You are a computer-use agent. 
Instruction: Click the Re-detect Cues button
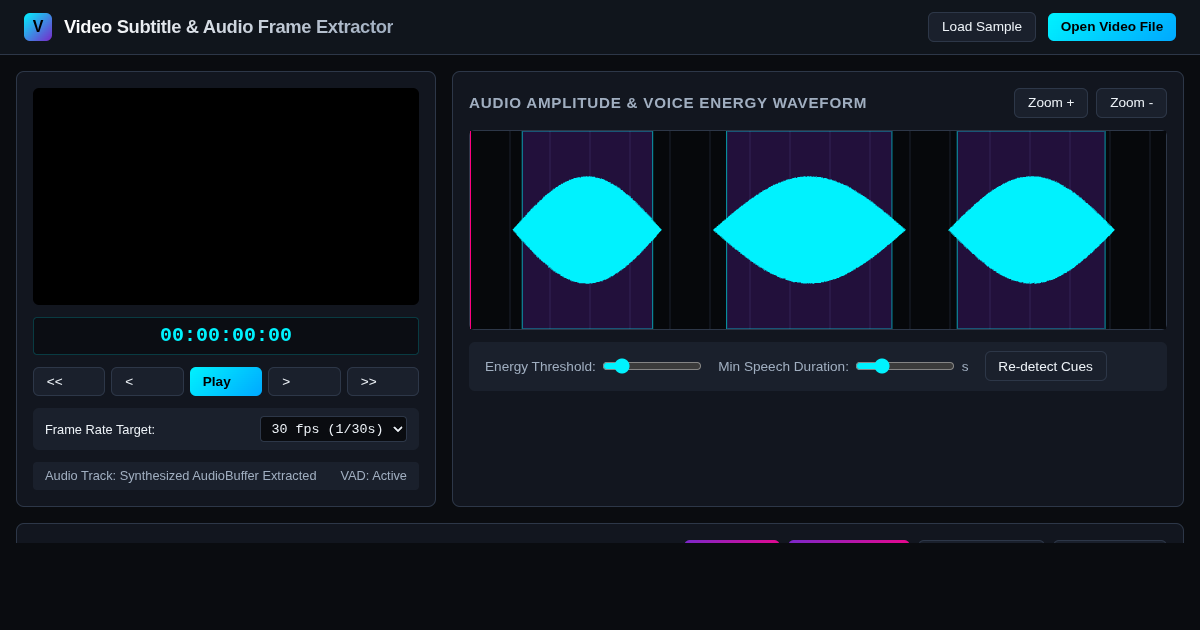[1046, 366]
